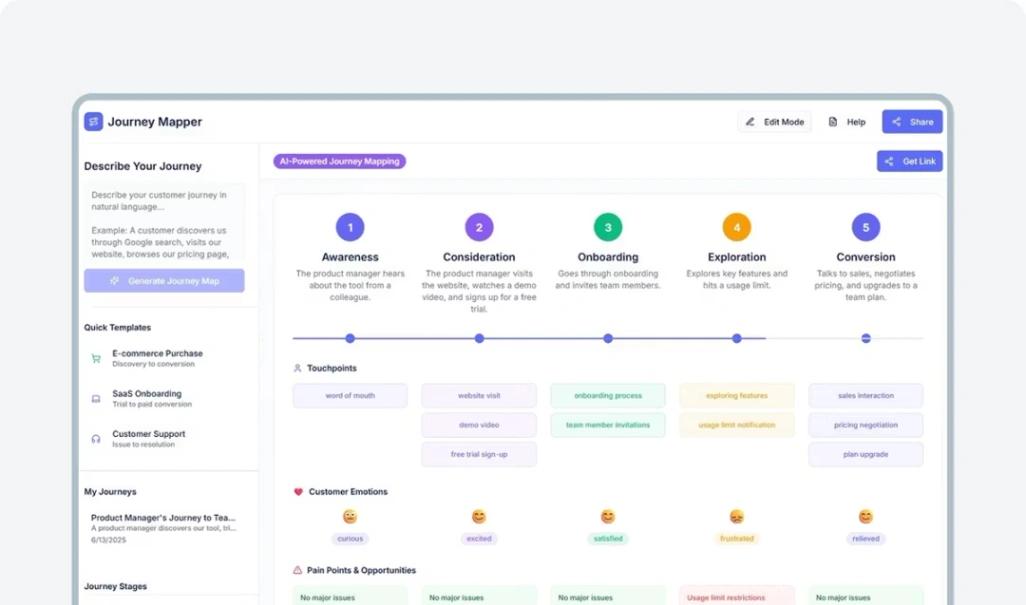Select the onboarding process touchpoint
The height and width of the screenshot is (605, 1026).
608,396
